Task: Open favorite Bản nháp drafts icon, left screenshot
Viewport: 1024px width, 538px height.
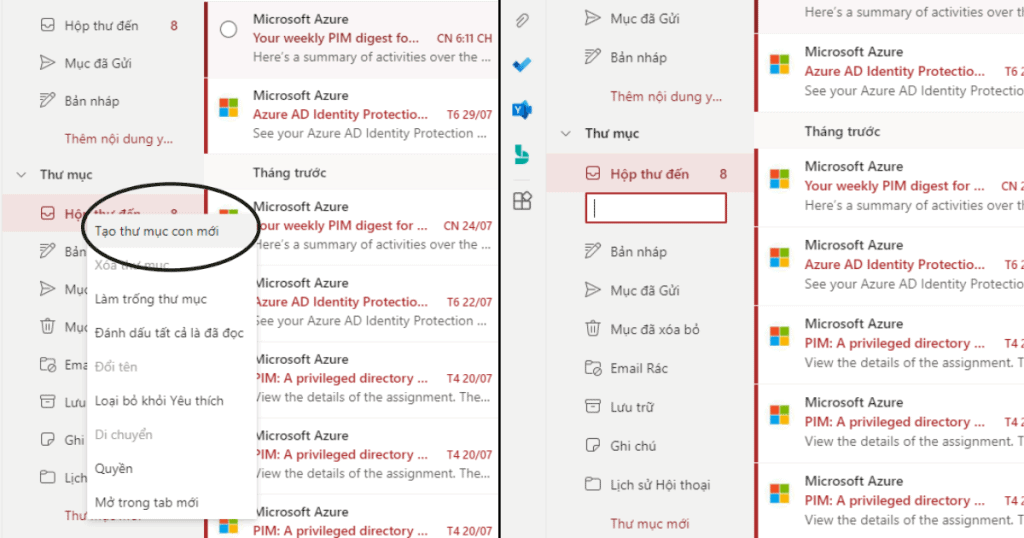Action: [x=48, y=101]
